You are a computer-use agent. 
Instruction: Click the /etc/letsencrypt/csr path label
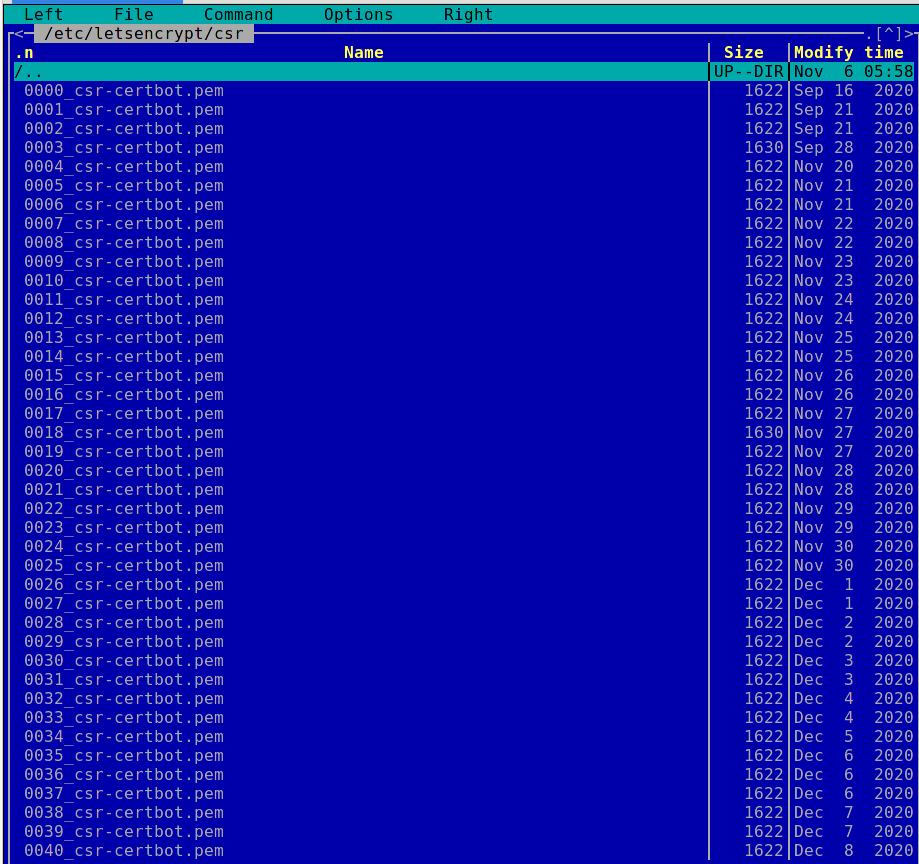point(144,33)
